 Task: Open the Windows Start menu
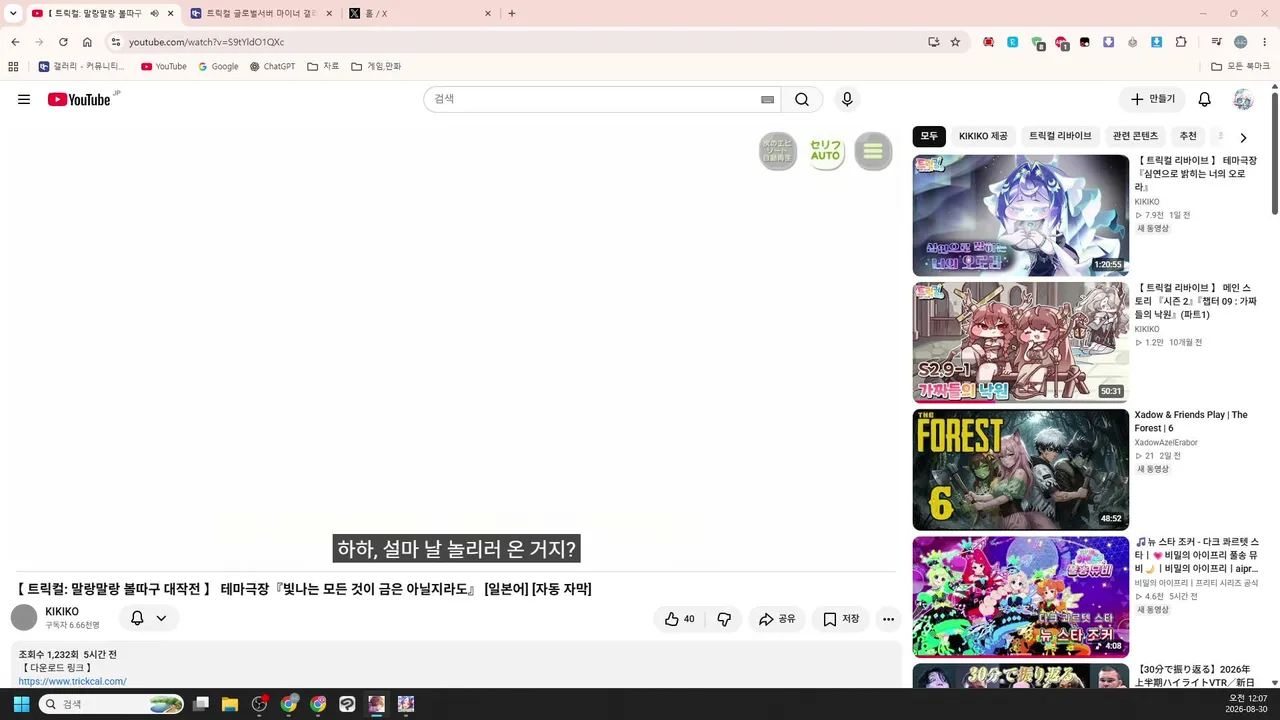tap(21, 704)
